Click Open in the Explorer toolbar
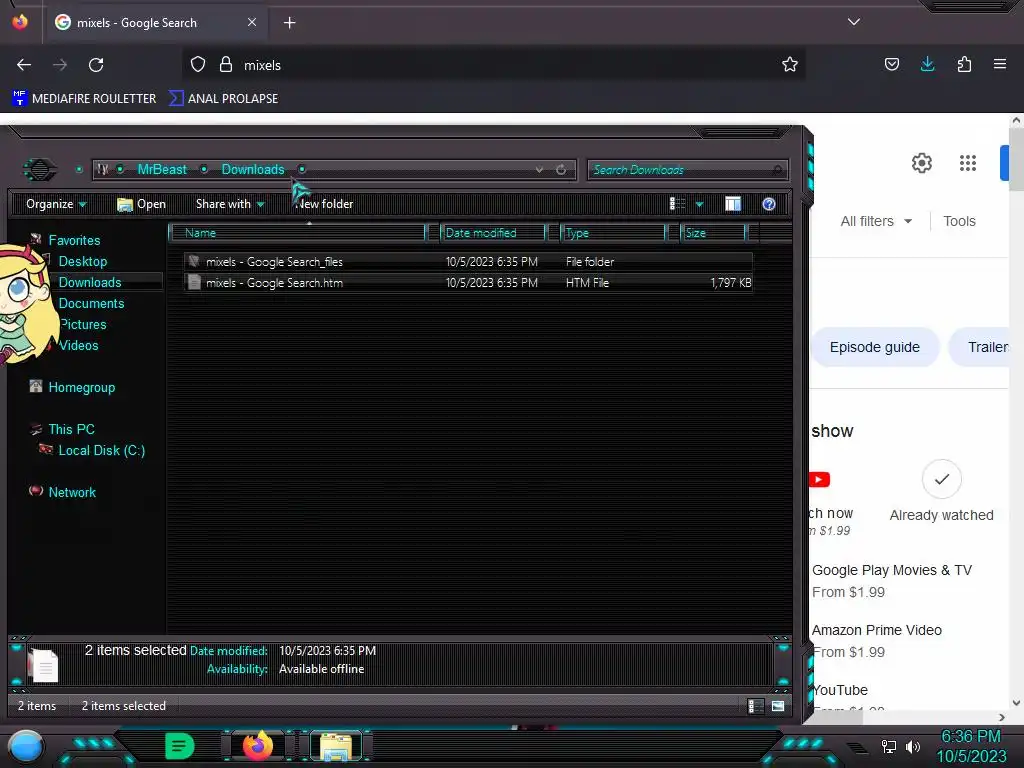Image resolution: width=1024 pixels, height=768 pixels. [141, 204]
